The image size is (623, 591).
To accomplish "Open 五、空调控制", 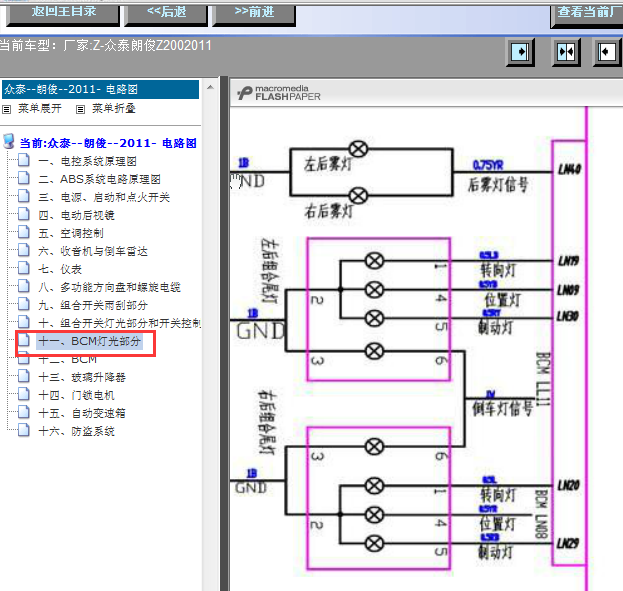I will click(x=71, y=233).
